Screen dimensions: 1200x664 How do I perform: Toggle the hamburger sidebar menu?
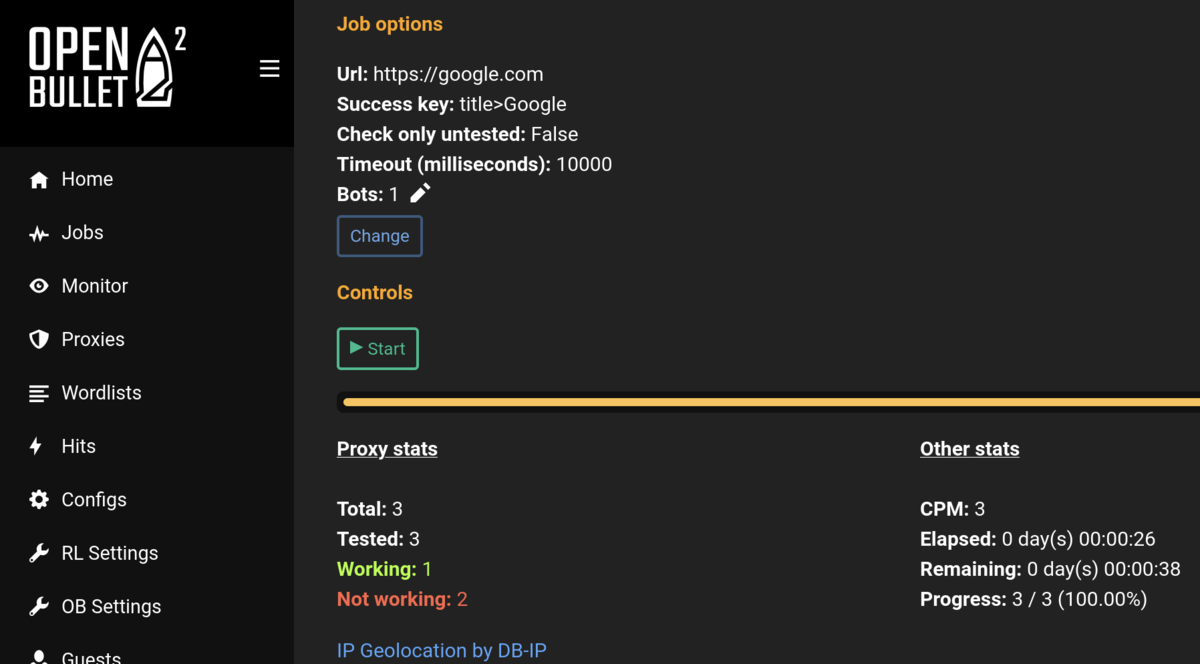pyautogui.click(x=269, y=68)
